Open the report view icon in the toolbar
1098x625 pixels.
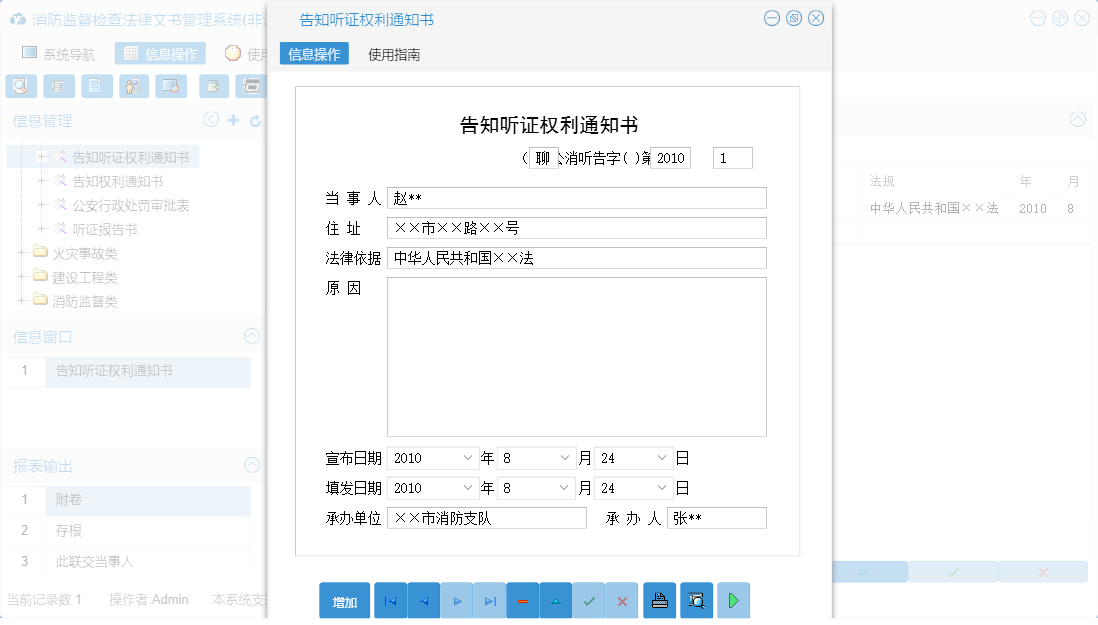(58, 86)
